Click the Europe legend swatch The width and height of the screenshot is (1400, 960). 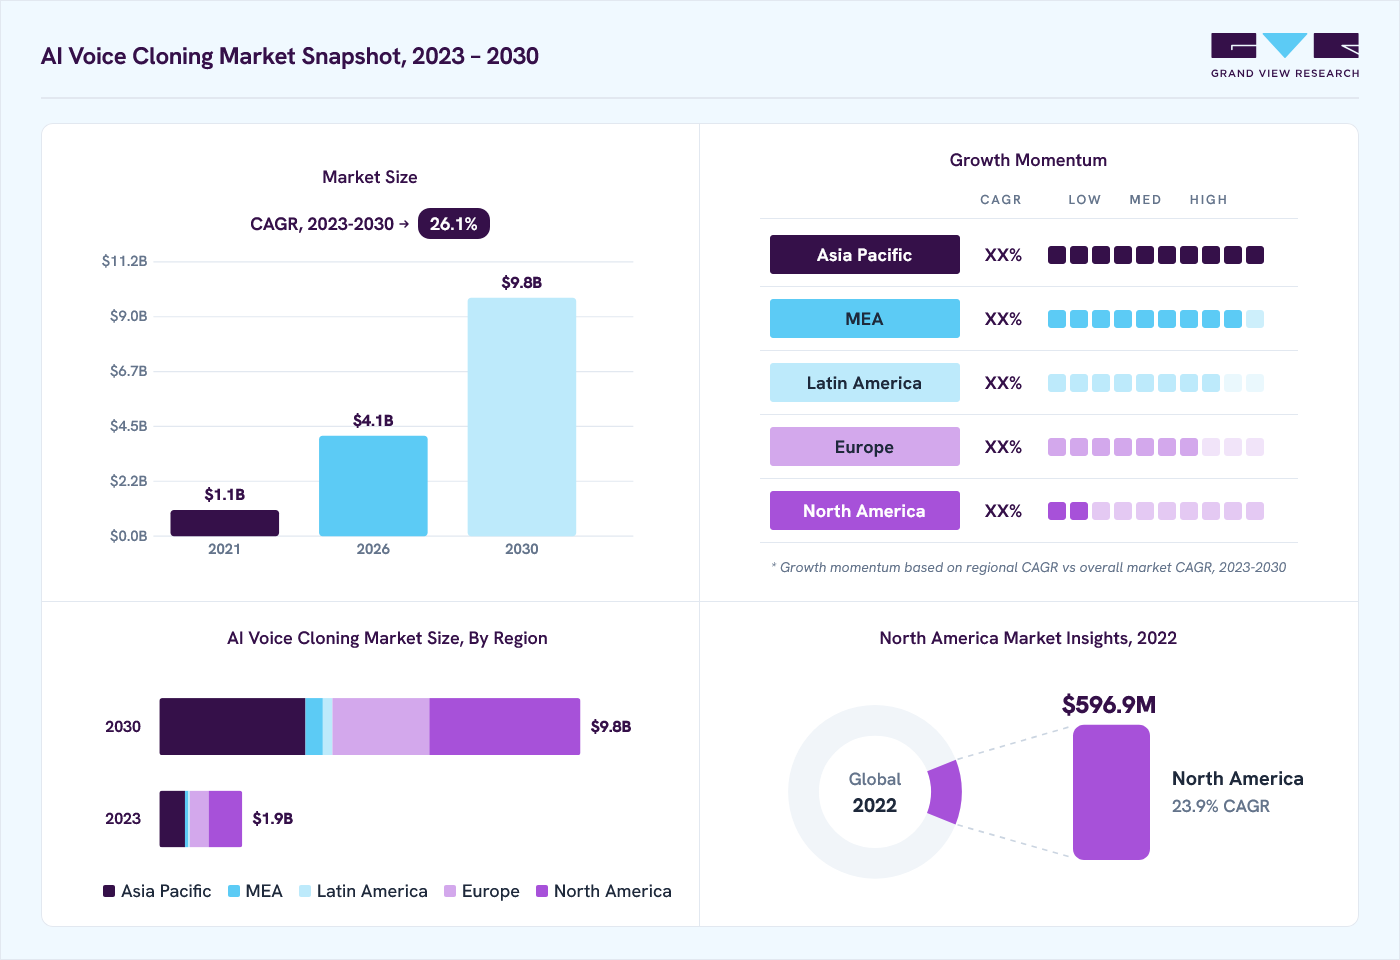(x=450, y=891)
